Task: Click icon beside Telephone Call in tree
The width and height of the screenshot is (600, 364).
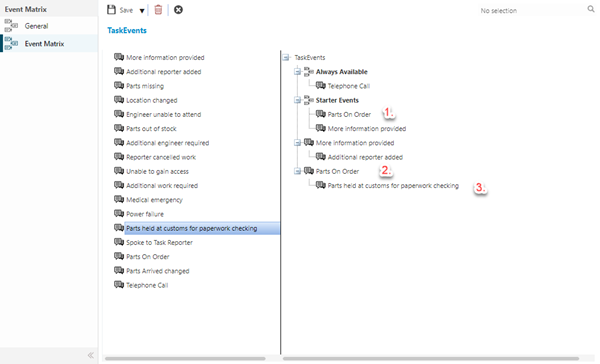Action: point(321,85)
